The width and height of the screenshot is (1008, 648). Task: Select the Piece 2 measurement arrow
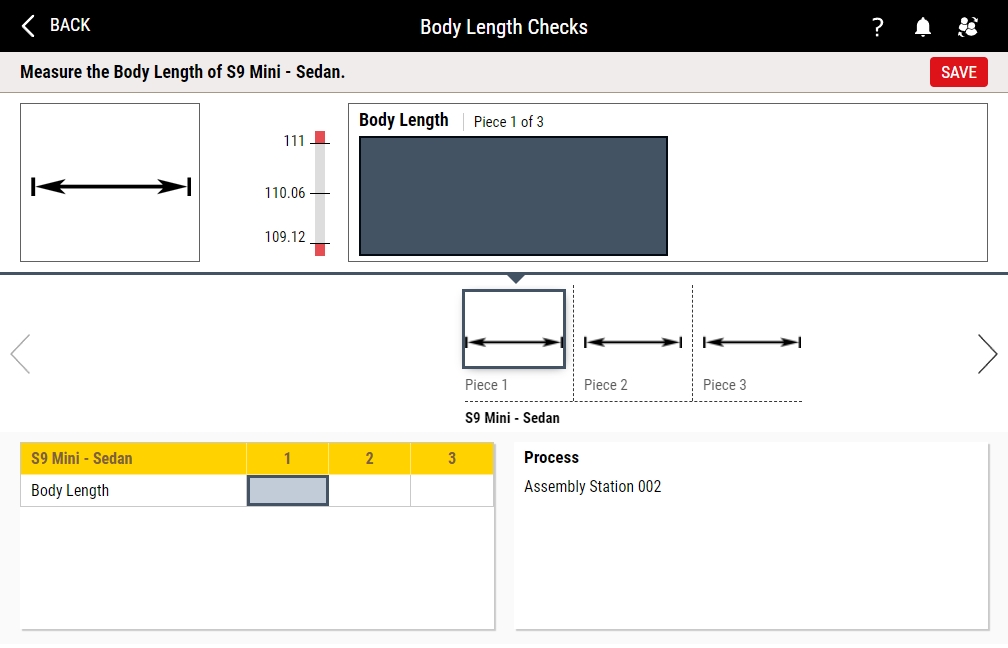pyautogui.click(x=632, y=342)
